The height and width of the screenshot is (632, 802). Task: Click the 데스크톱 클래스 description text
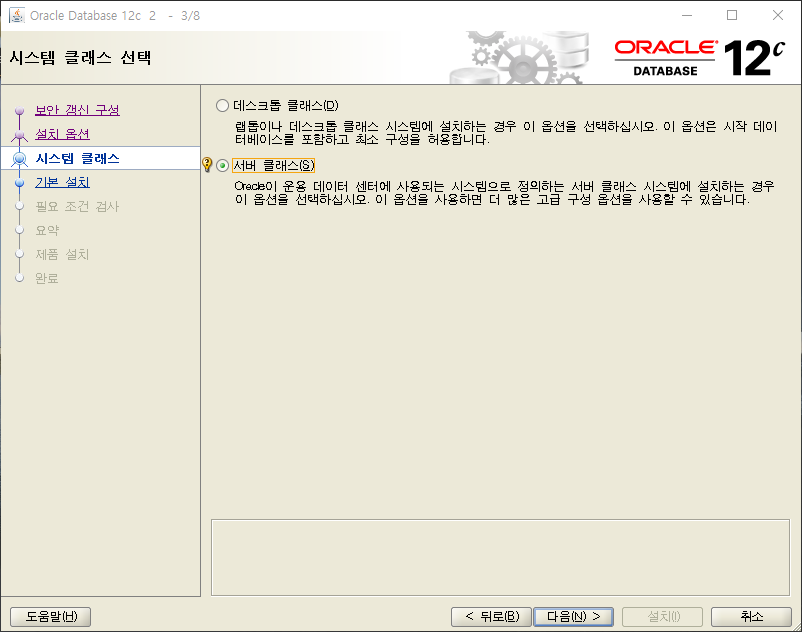(506, 132)
